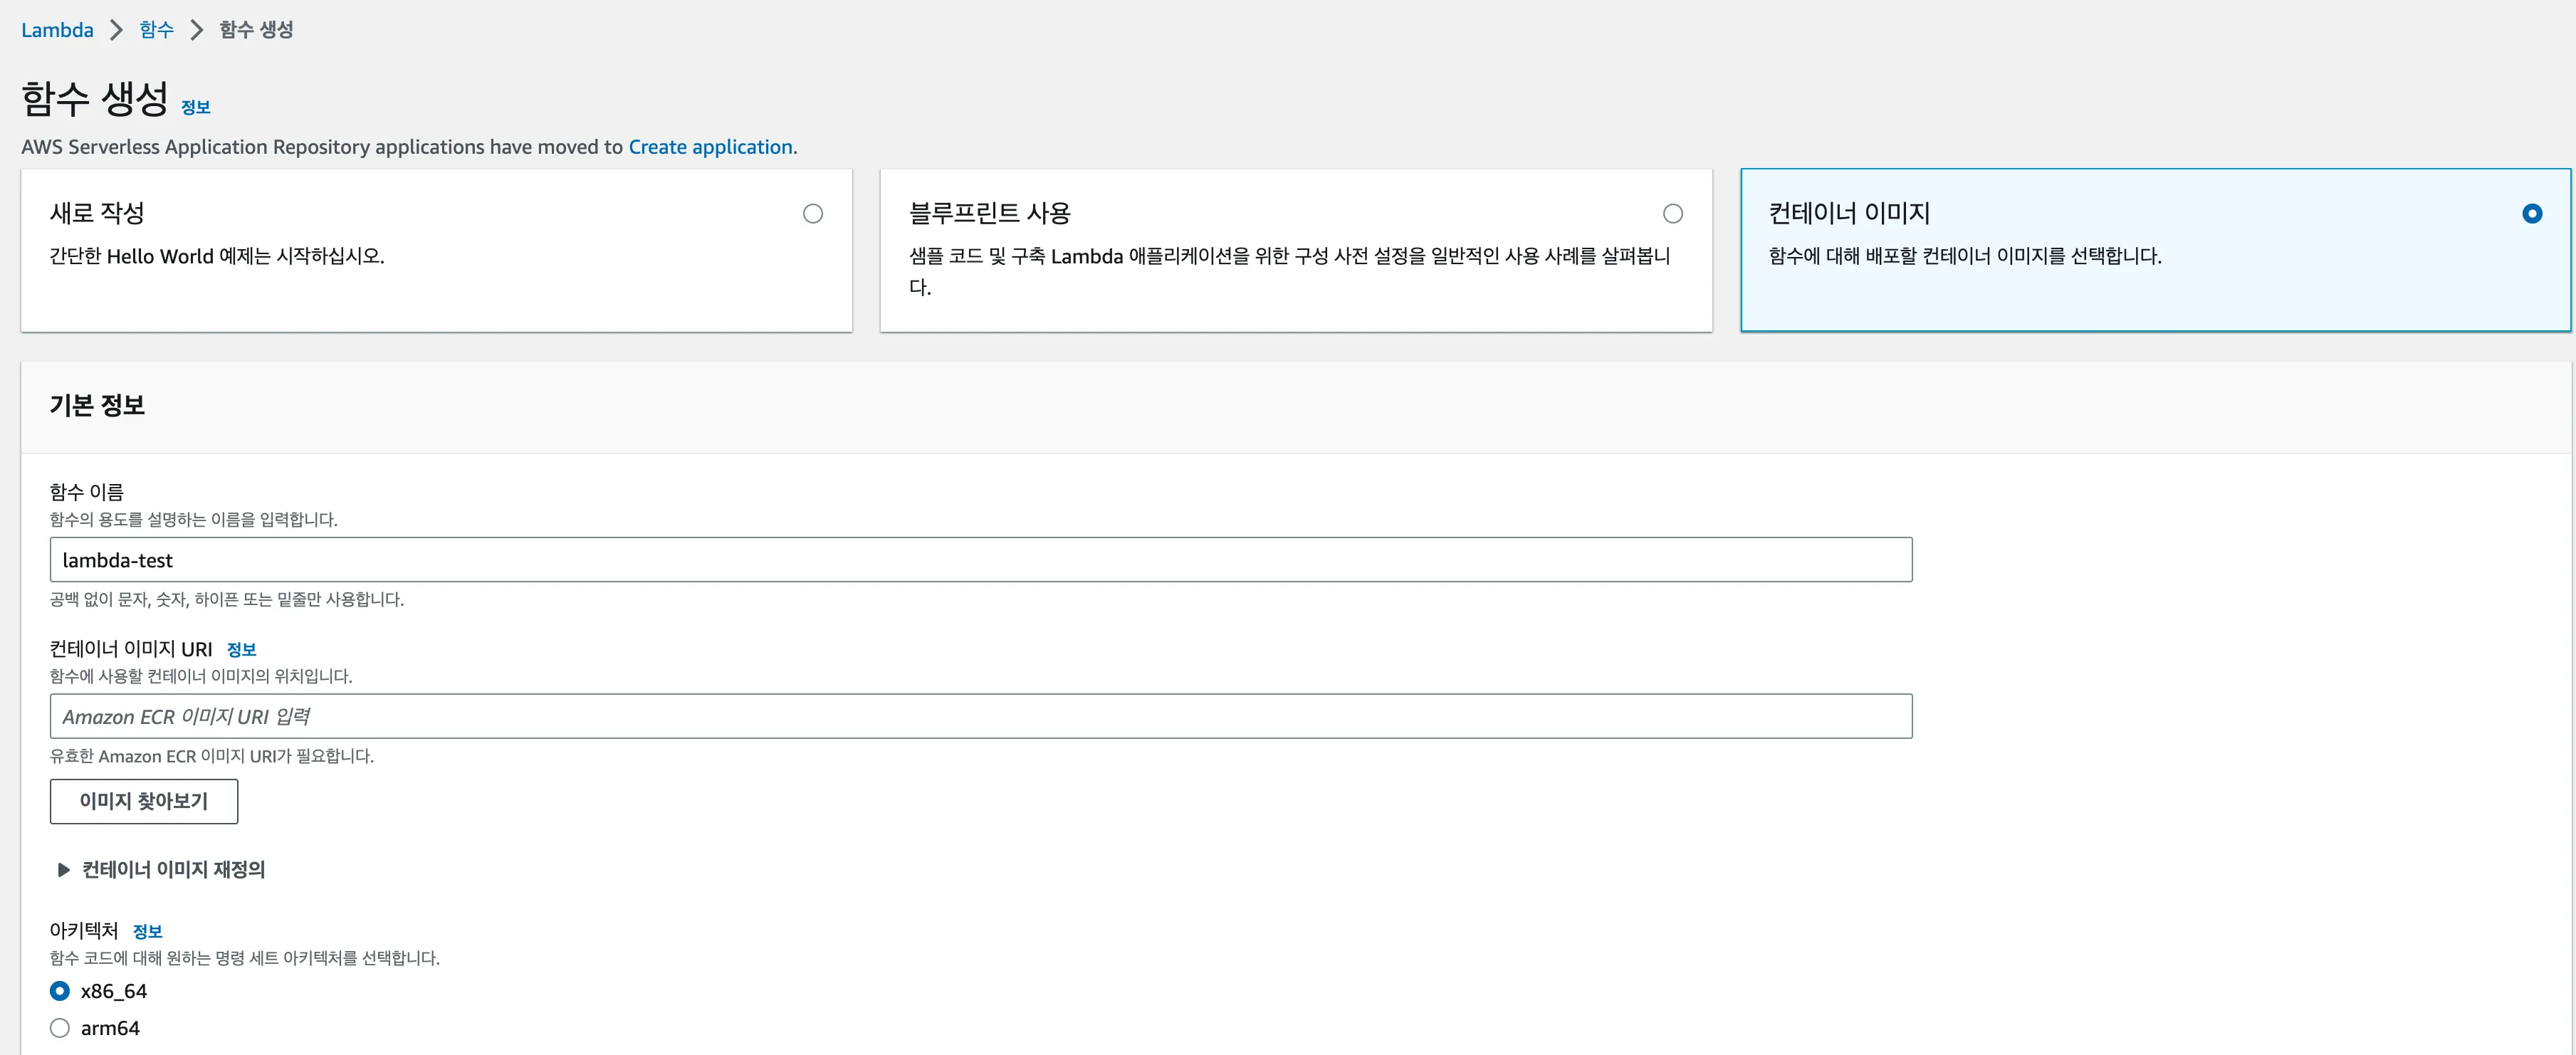
Task: Click 정보 link beside 컨테이너 이미지 URI
Action: (241, 650)
